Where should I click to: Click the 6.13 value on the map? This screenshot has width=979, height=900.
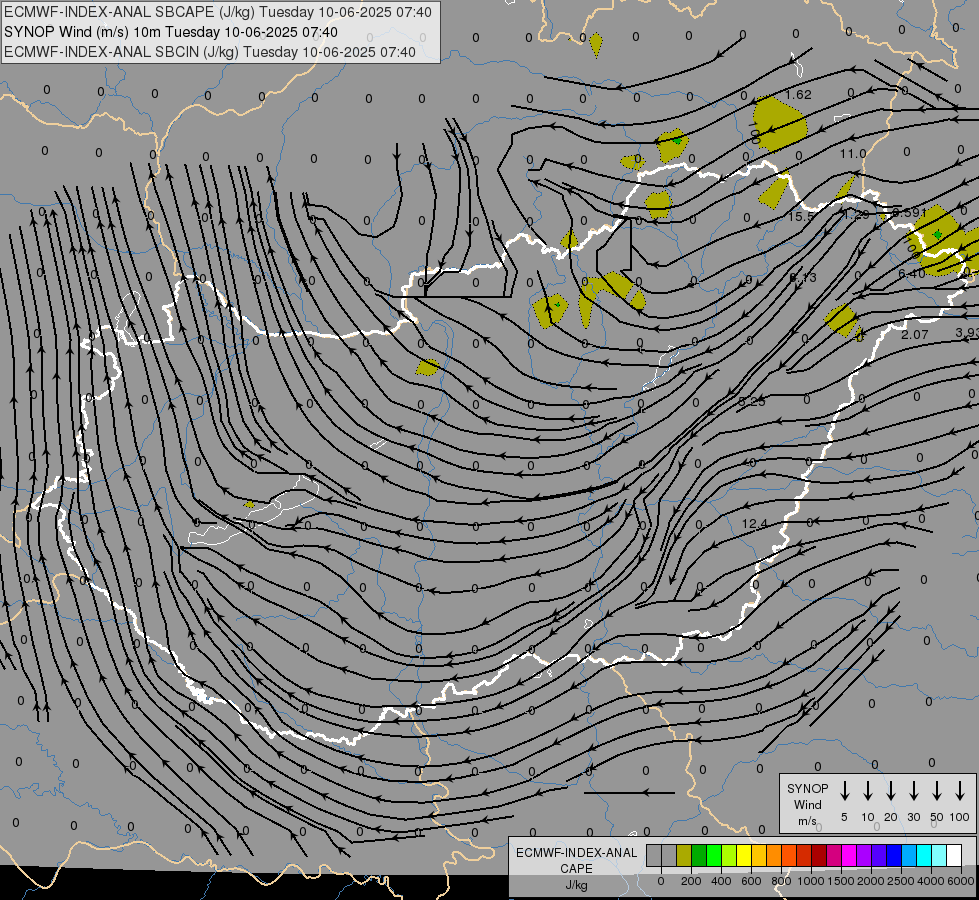[x=803, y=277]
